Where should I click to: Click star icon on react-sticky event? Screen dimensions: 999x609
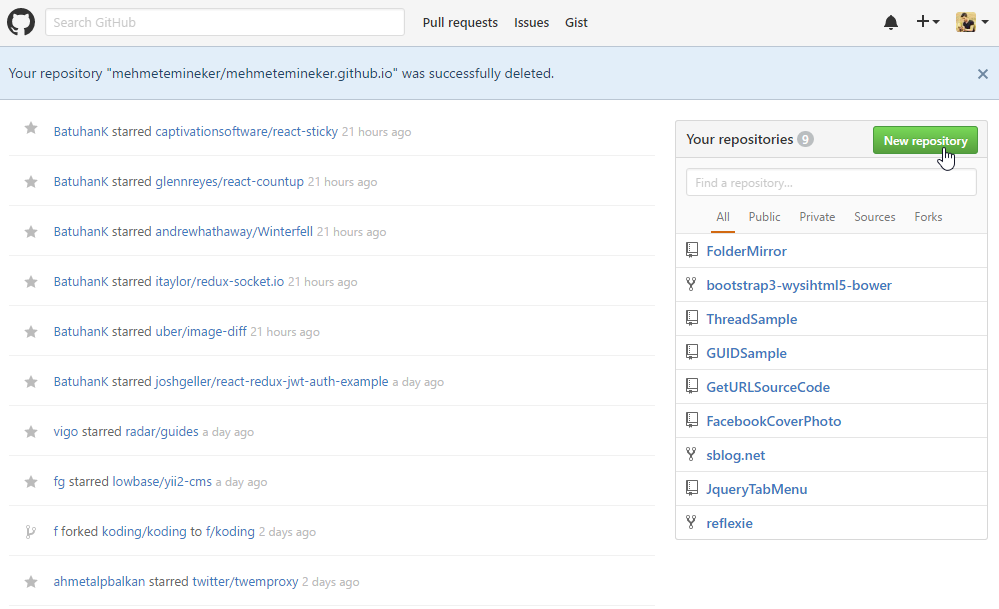(x=31, y=129)
